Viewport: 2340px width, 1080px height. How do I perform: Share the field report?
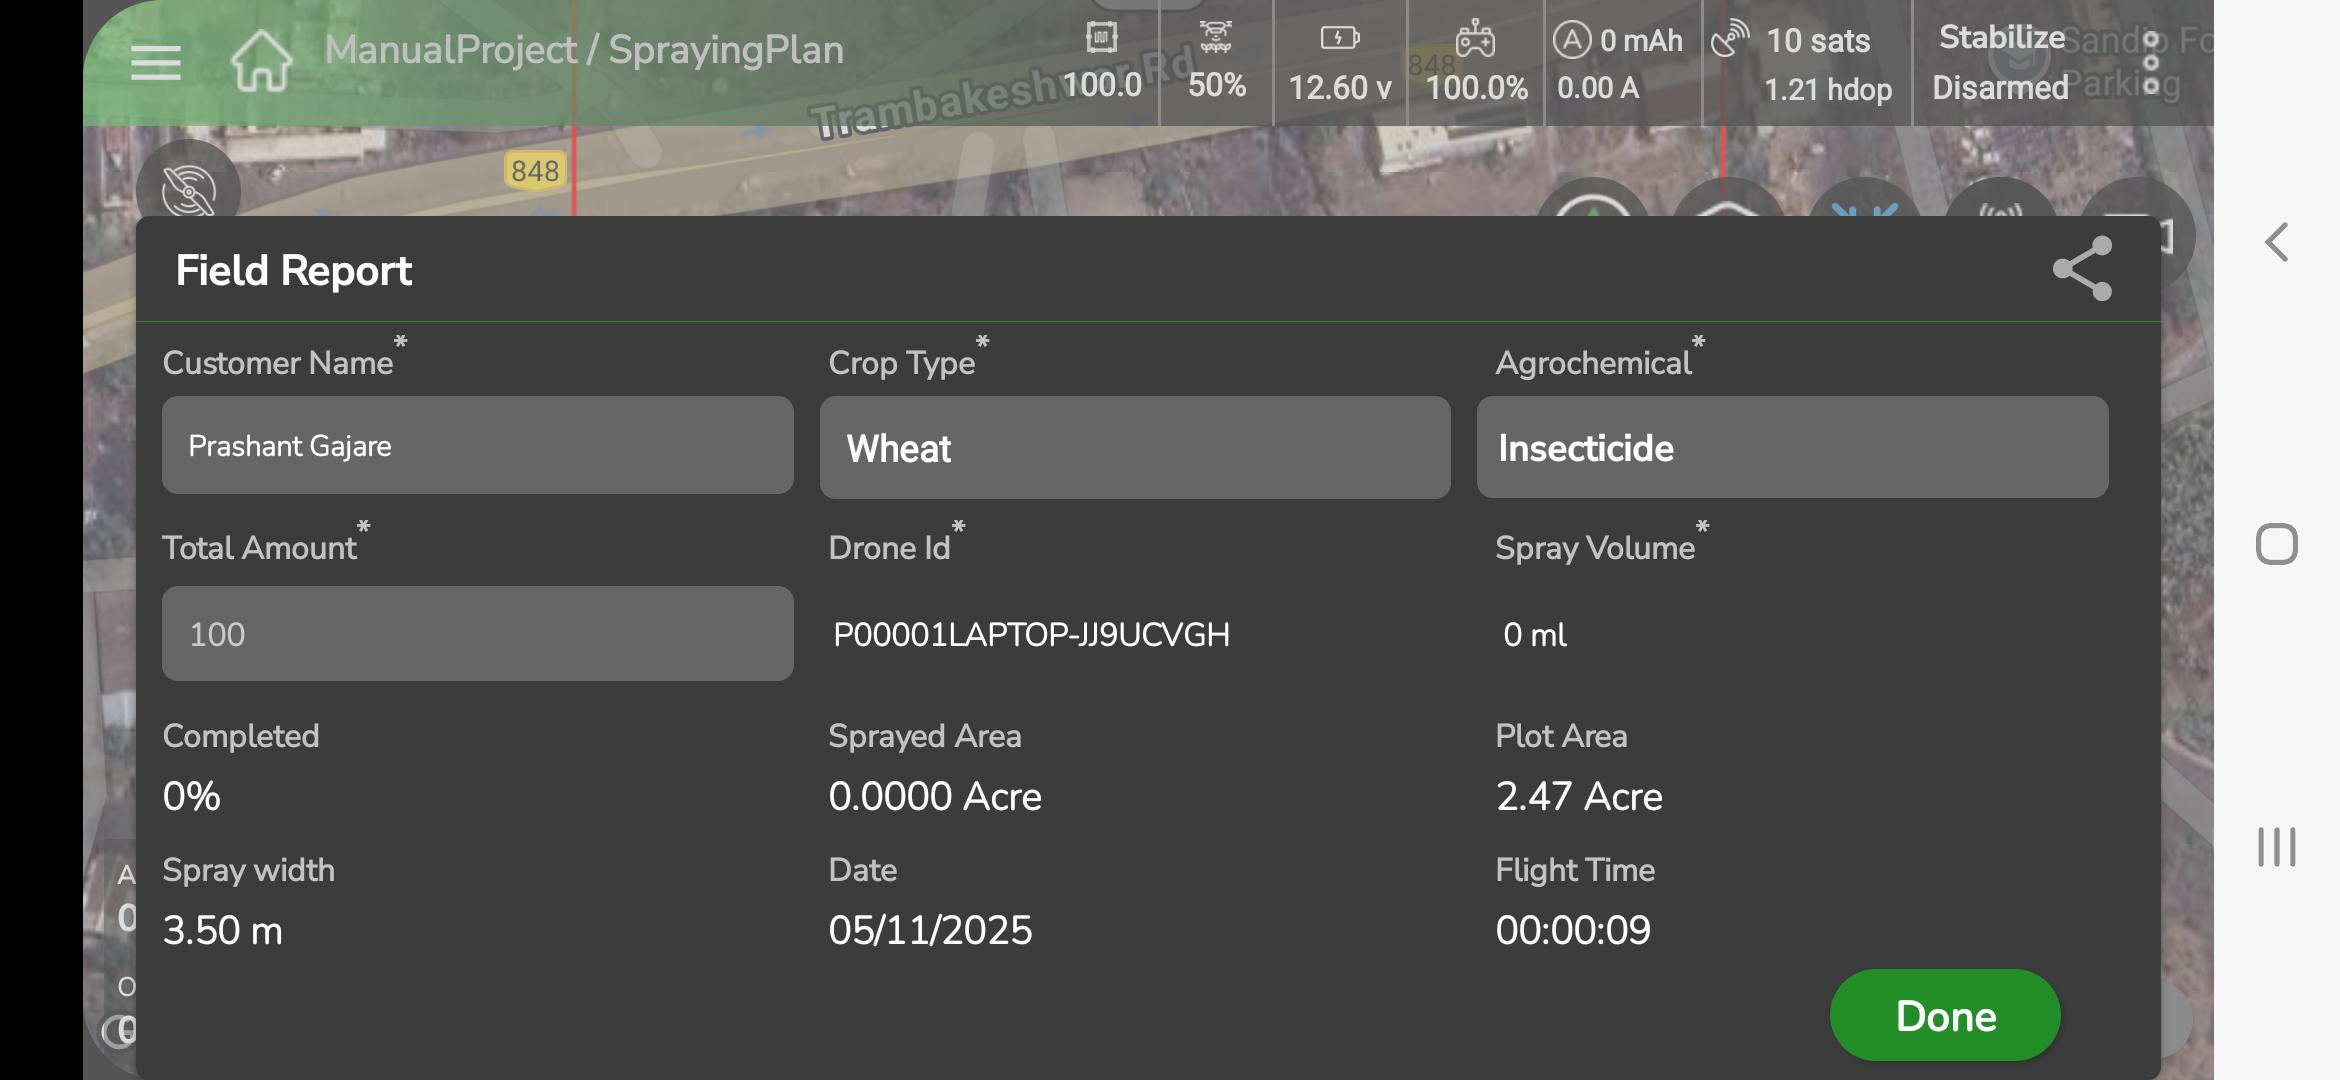[x=2082, y=269]
